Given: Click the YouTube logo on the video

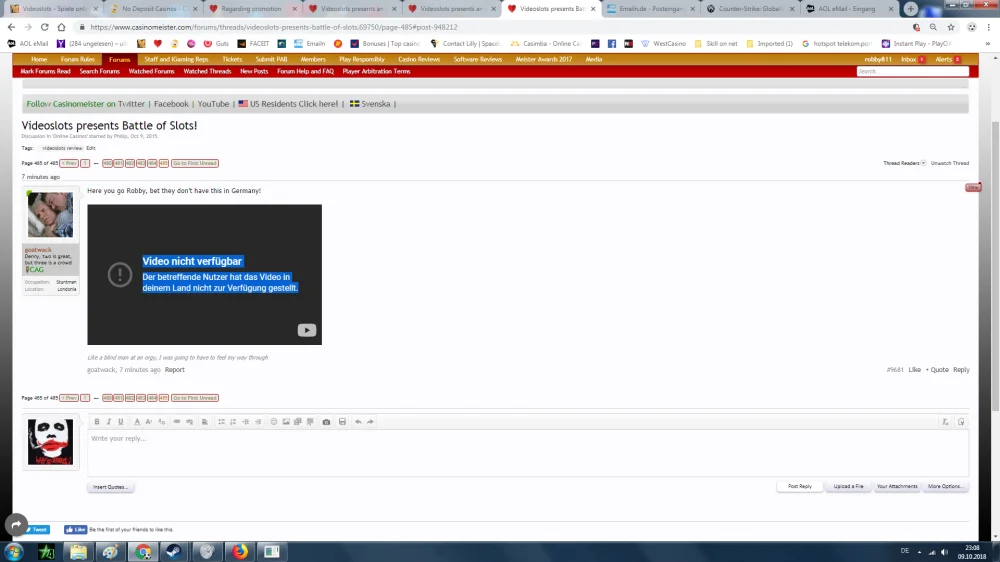Looking at the screenshot, I should click(307, 330).
